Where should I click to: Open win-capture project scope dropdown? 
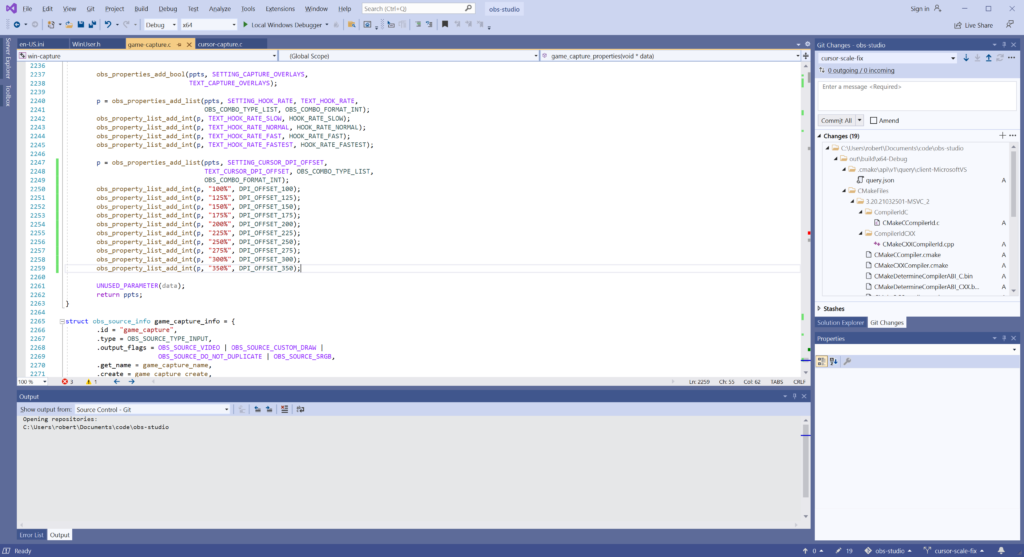point(148,56)
